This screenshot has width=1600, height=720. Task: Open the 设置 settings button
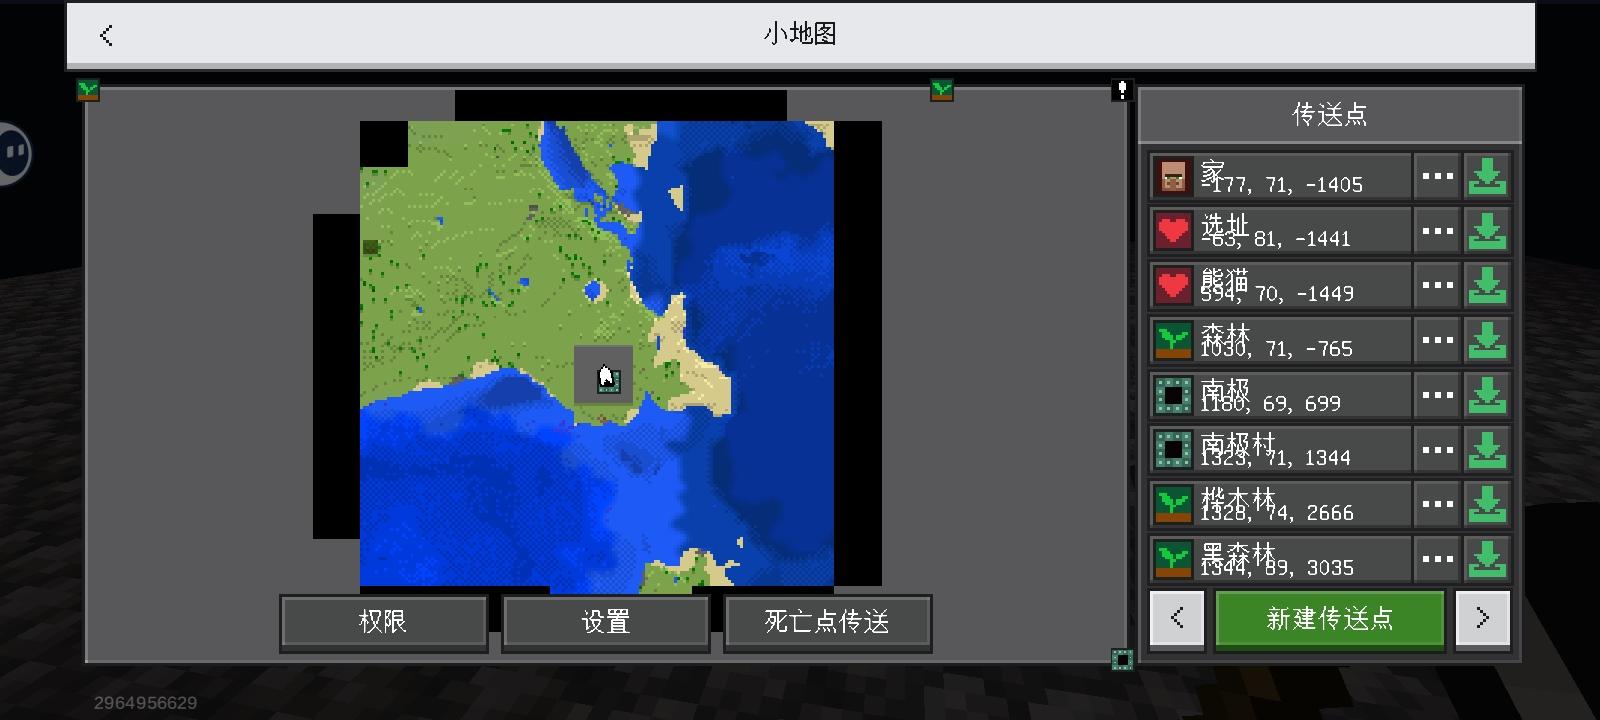(605, 622)
